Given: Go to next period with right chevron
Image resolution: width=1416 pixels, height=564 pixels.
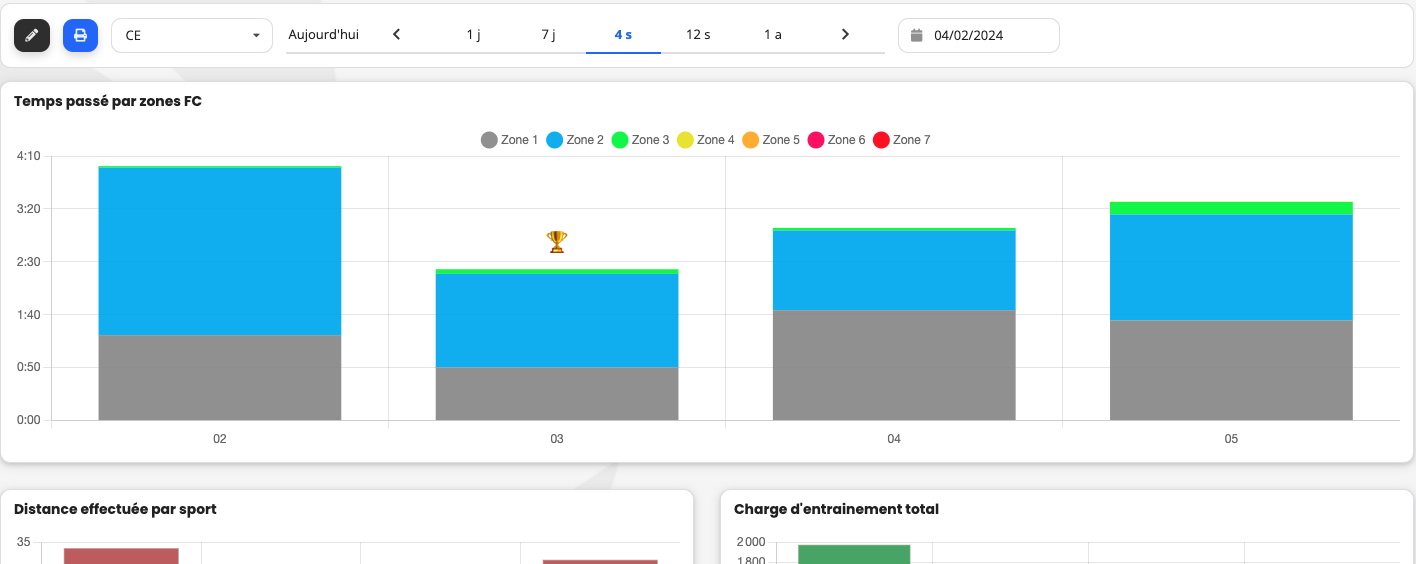Looking at the screenshot, I should click(845, 34).
